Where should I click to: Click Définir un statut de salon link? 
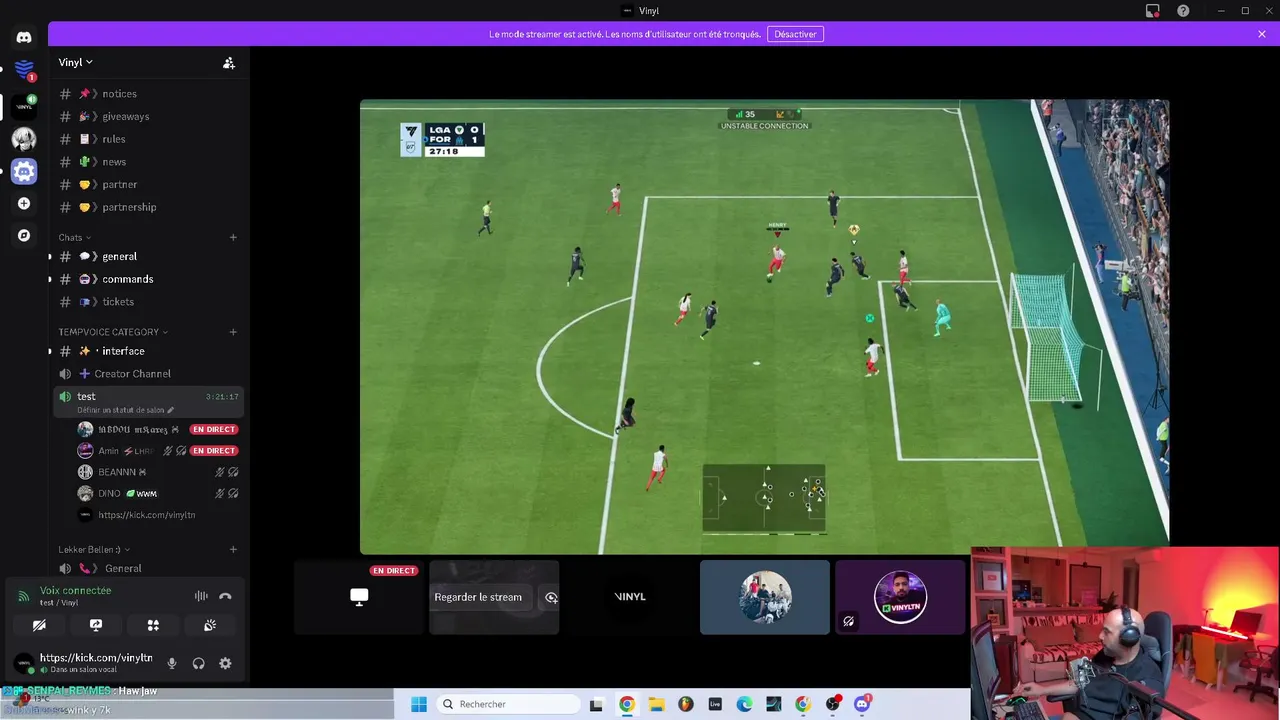(121, 410)
